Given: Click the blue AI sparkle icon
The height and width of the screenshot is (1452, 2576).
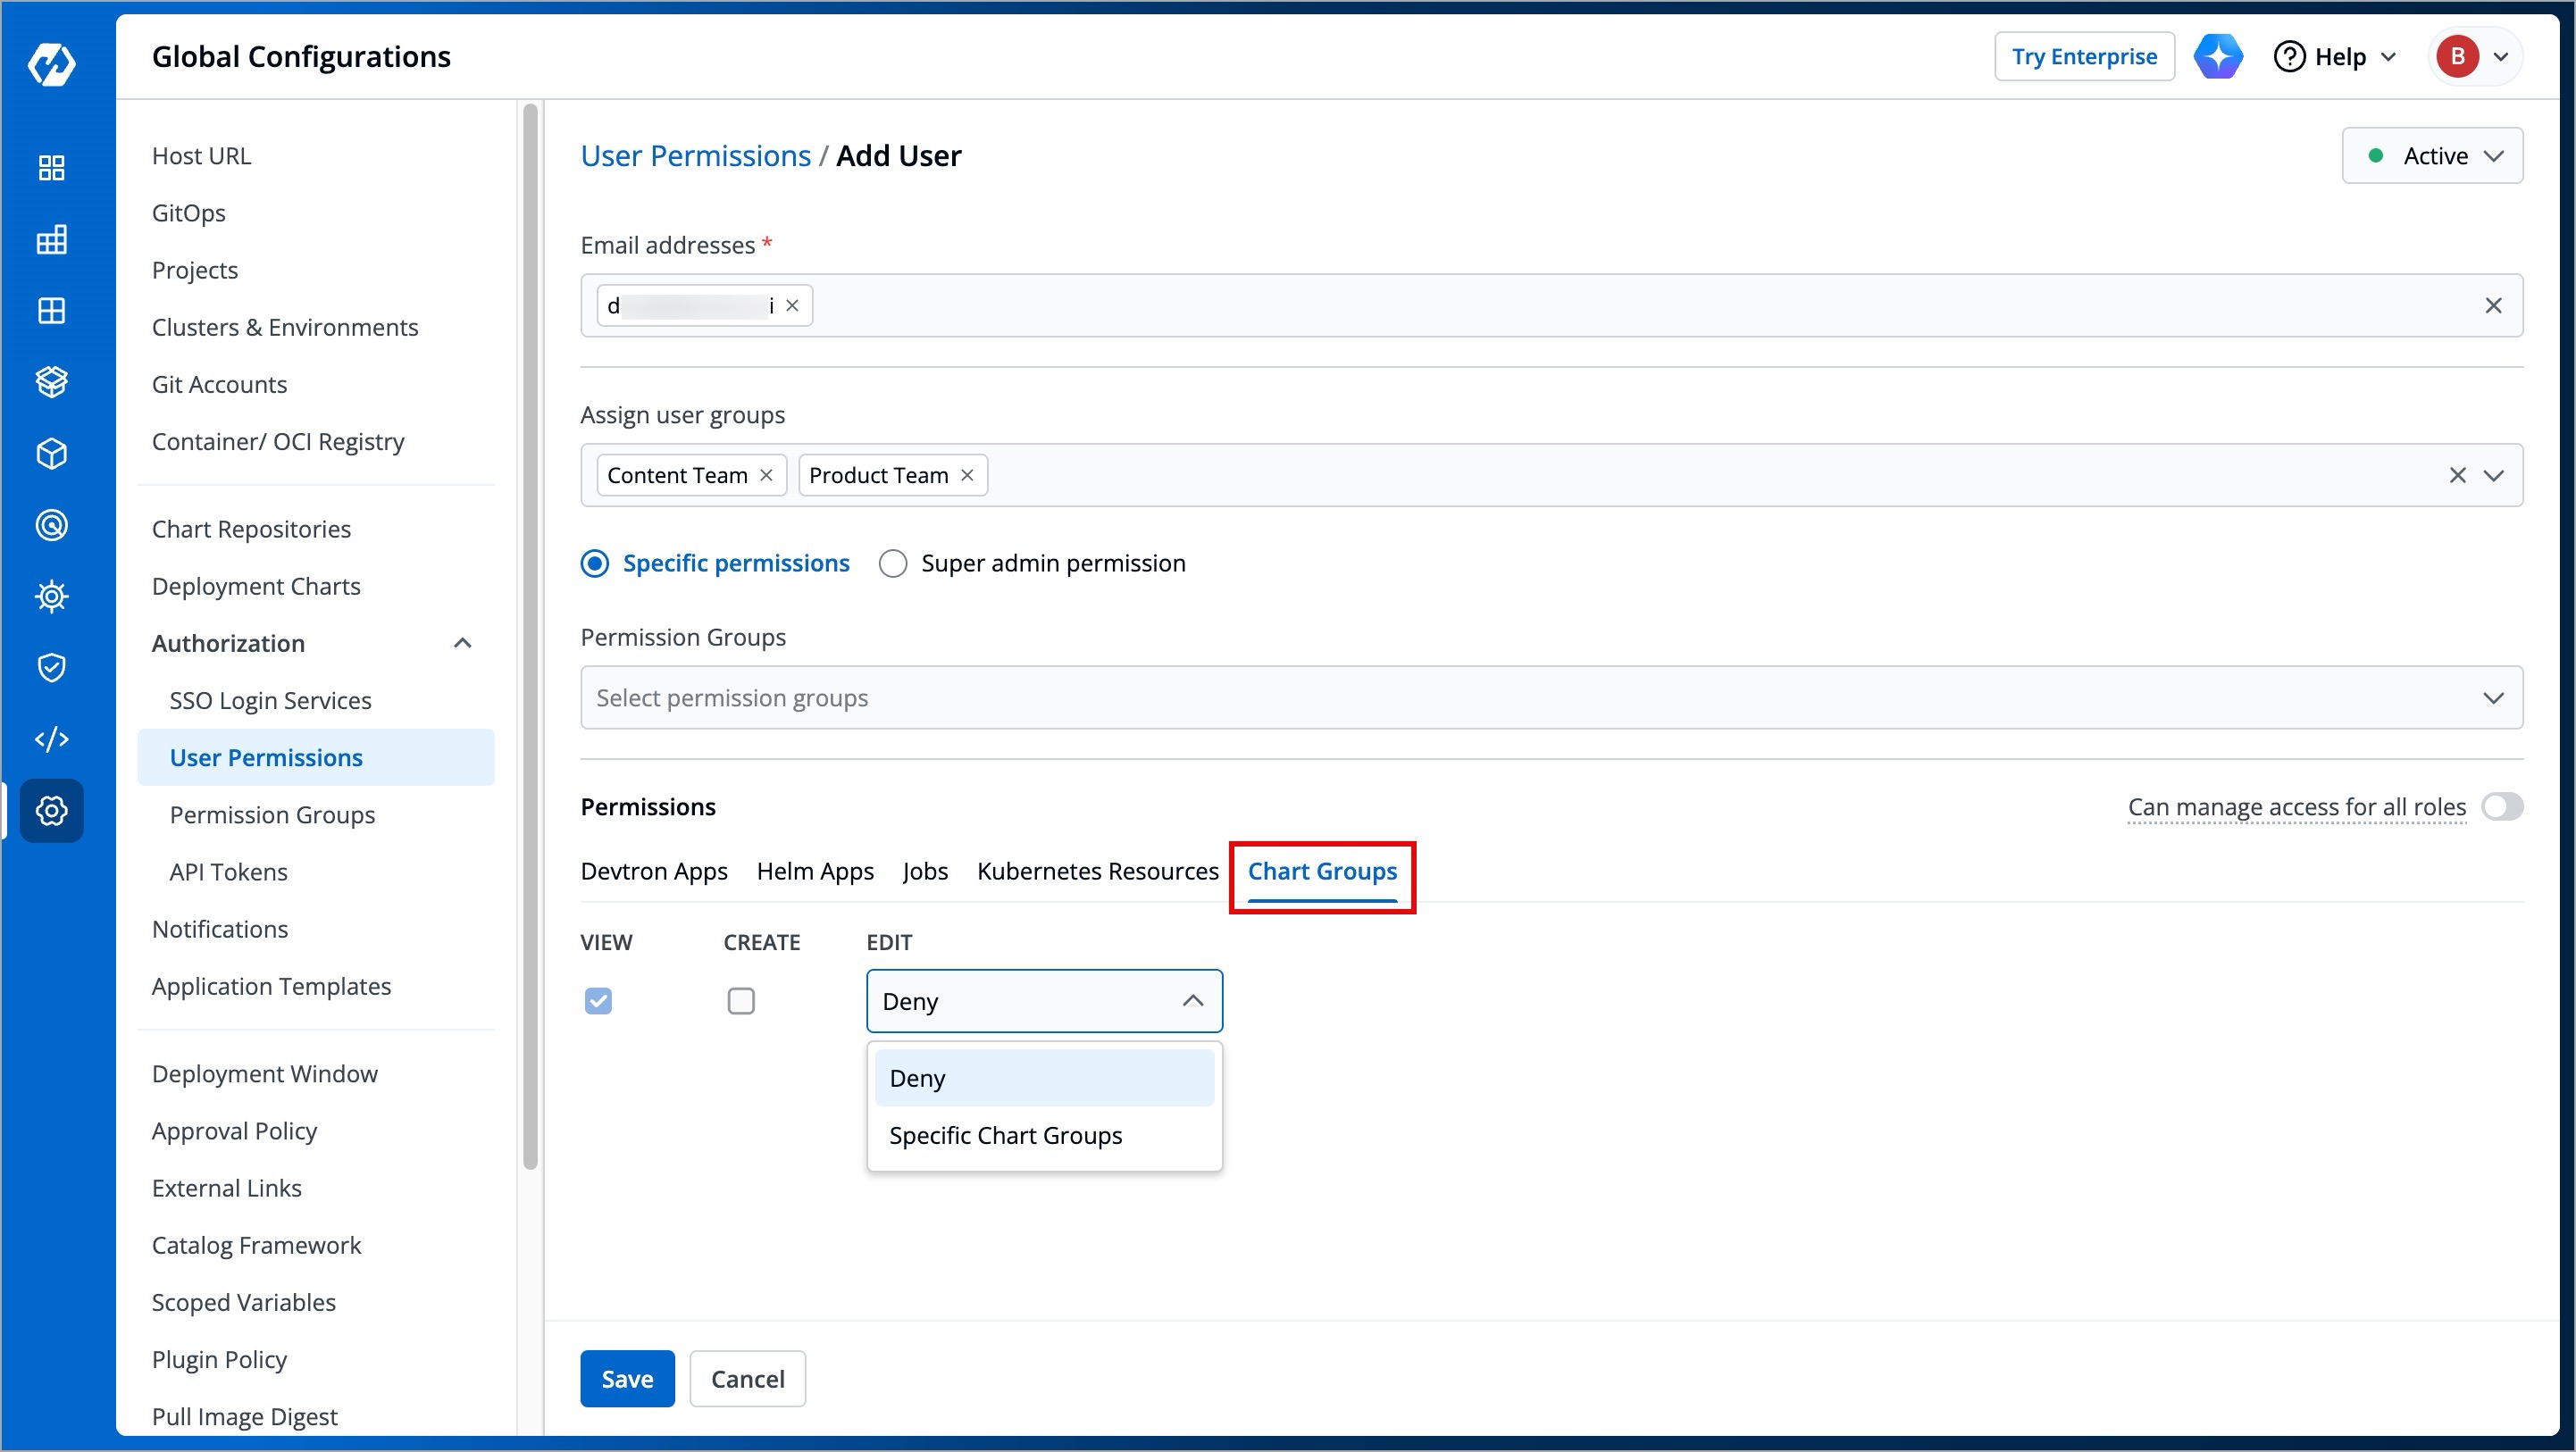Looking at the screenshot, I should pyautogui.click(x=2218, y=56).
